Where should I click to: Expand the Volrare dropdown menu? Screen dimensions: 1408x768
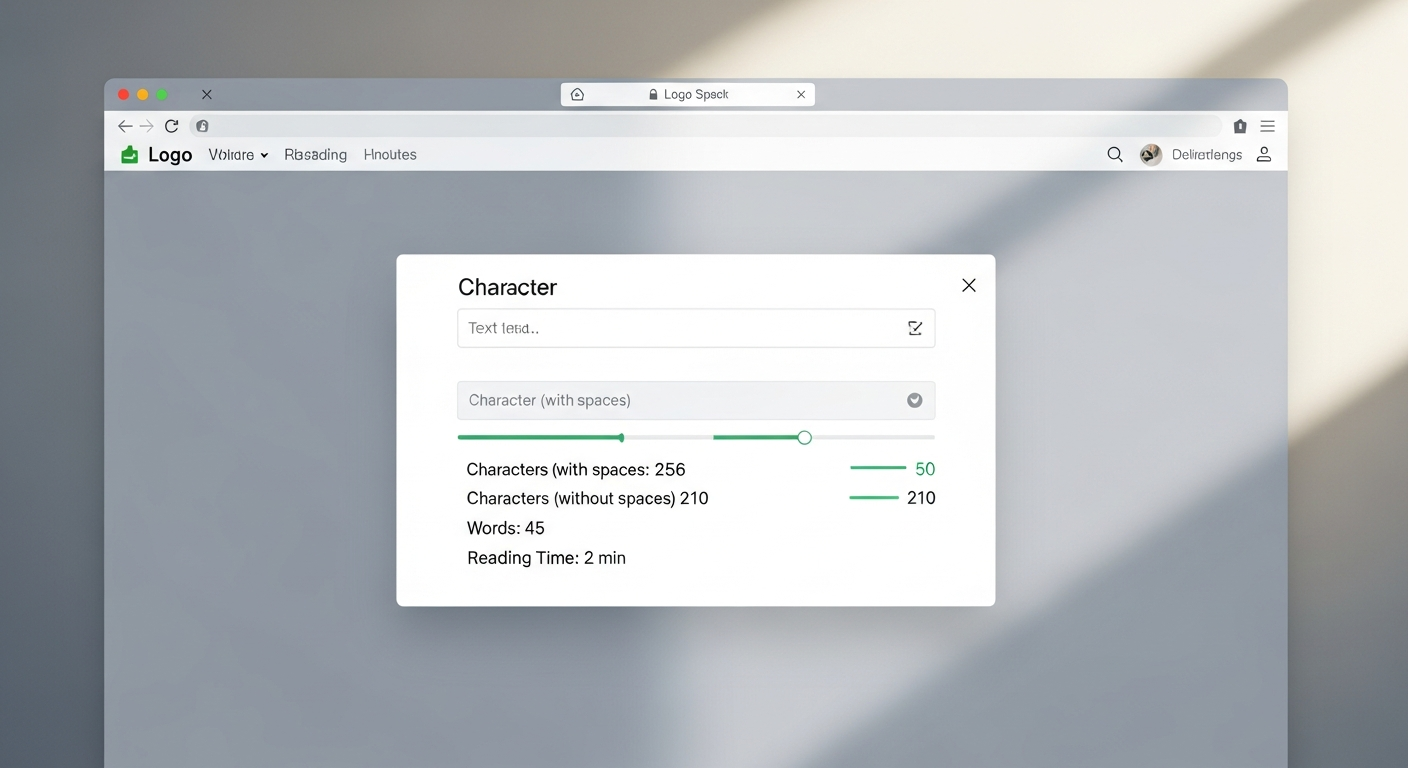click(x=238, y=155)
